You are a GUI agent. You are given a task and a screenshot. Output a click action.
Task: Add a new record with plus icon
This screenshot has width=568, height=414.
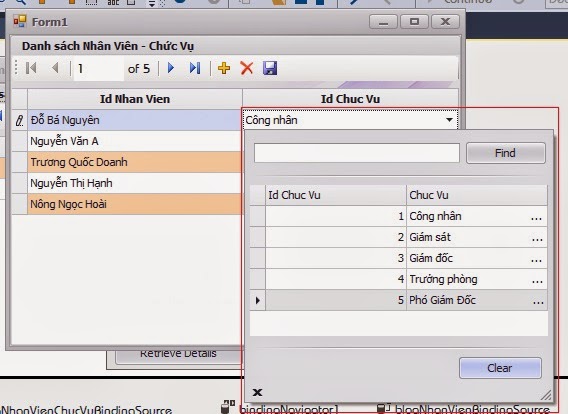click(224, 68)
